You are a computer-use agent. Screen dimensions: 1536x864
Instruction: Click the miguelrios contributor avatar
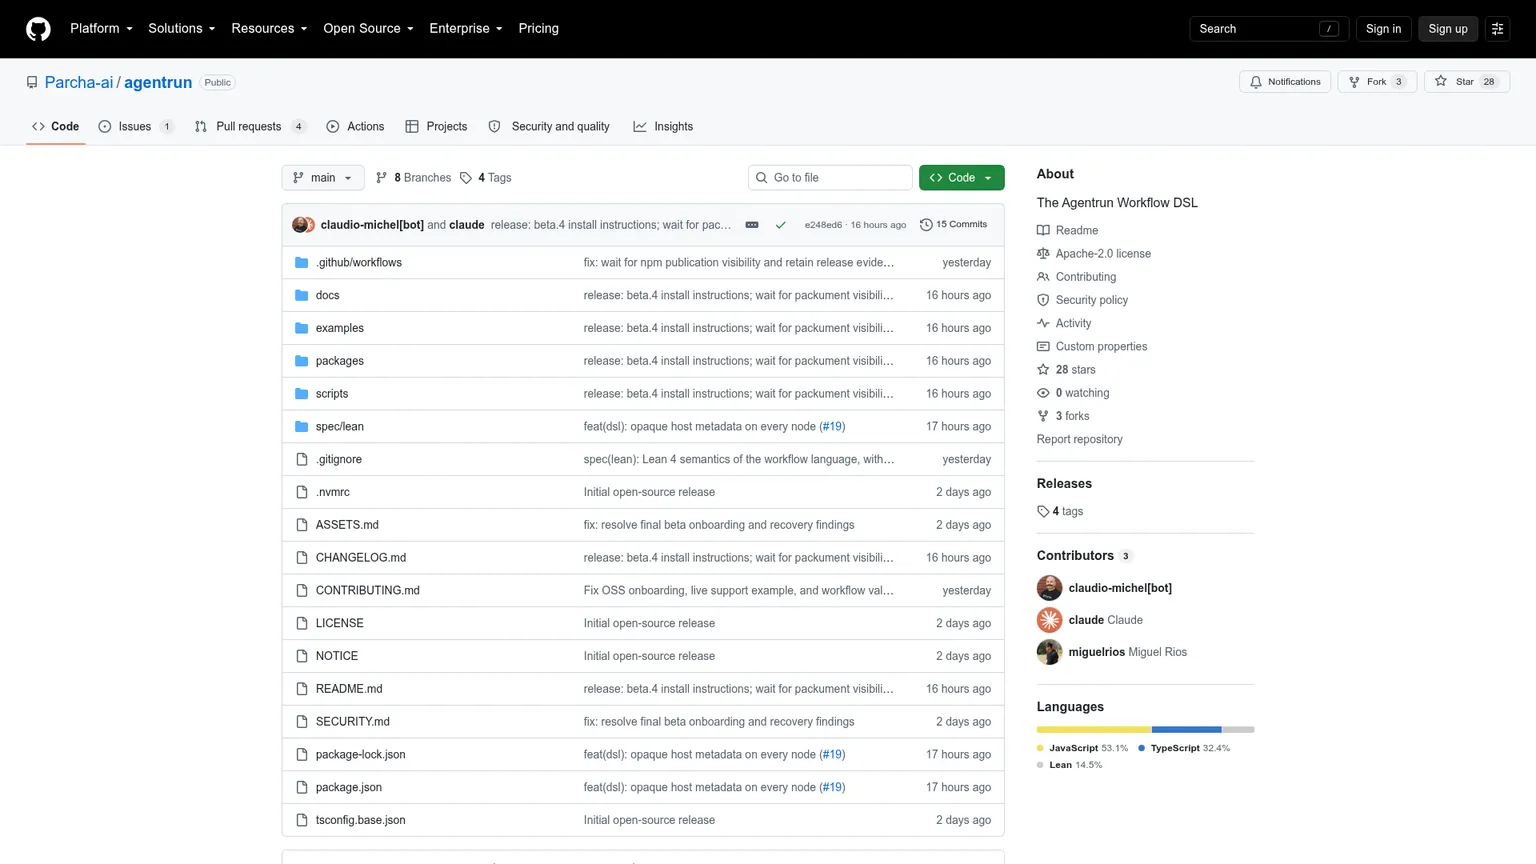pos(1049,652)
